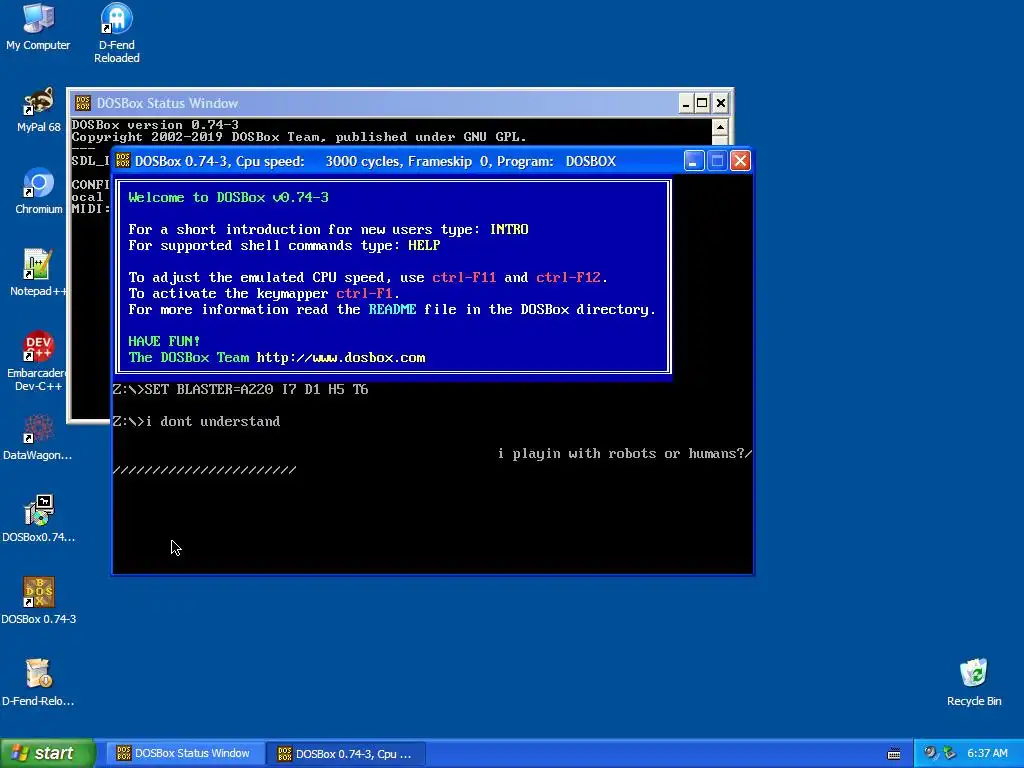The image size is (1024, 768).
Task: Open the Start menu
Action: (47, 753)
